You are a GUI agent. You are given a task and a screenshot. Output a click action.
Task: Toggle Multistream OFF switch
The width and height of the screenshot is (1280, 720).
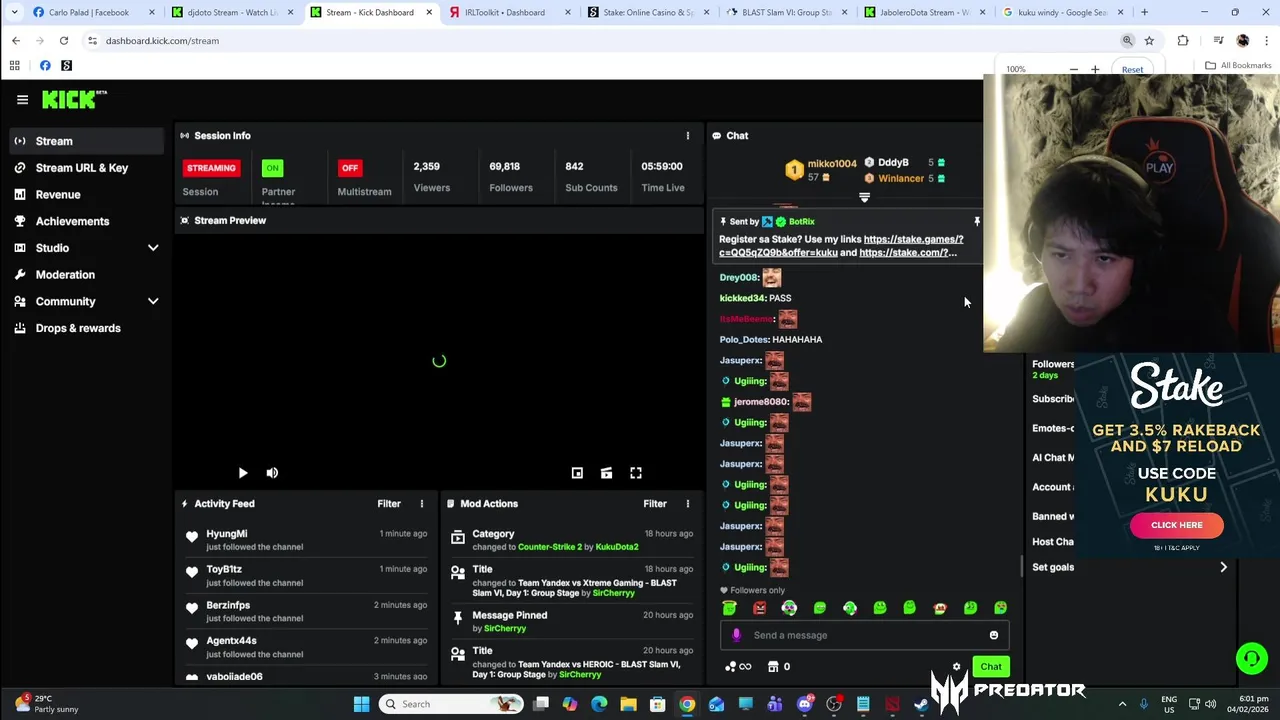click(x=349, y=168)
